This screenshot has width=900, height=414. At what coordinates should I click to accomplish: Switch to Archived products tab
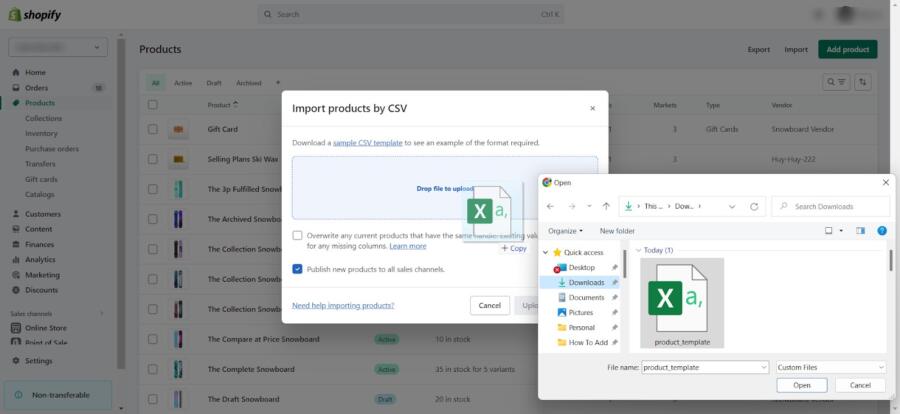point(249,83)
